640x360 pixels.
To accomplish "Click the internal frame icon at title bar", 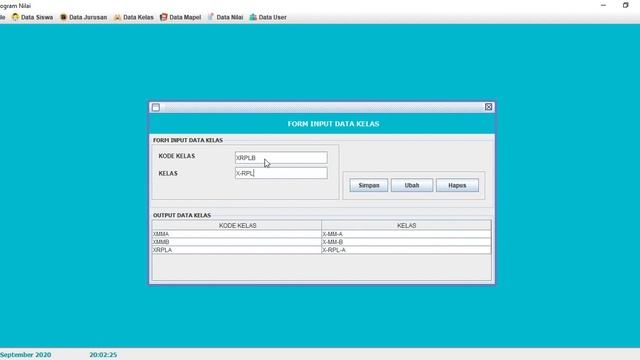I will pos(156,107).
